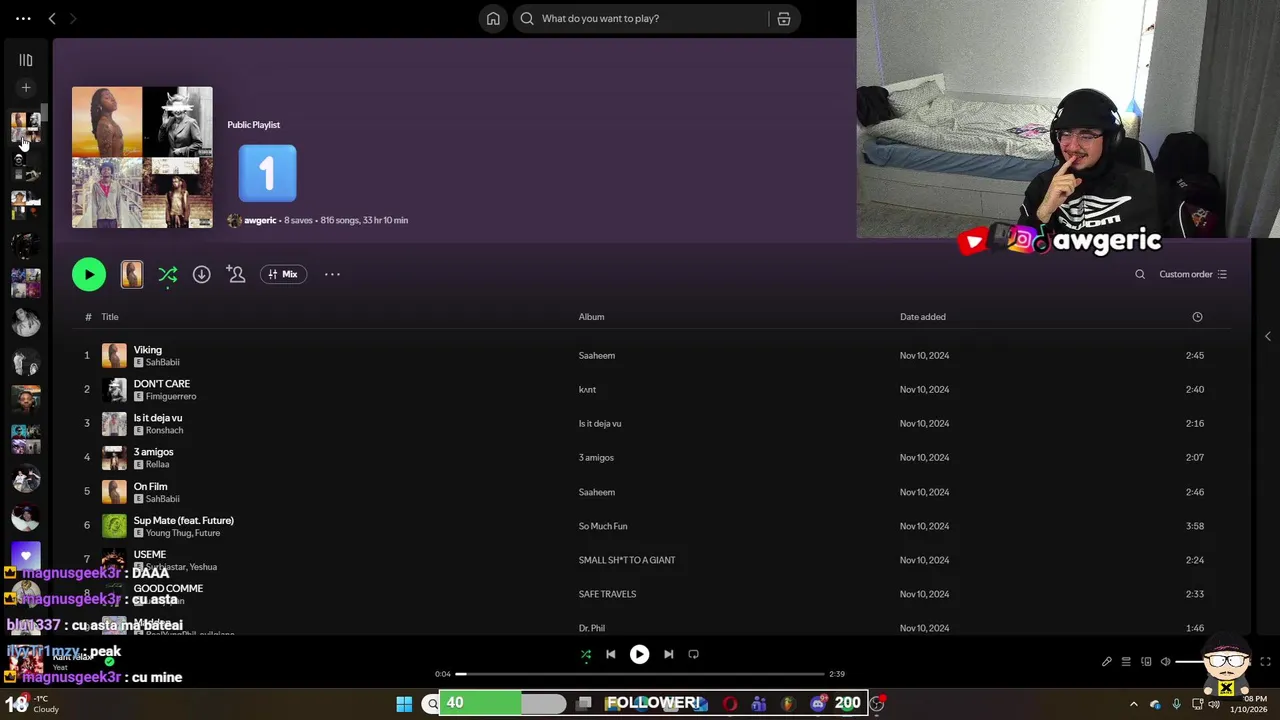Screen dimensions: 1280x720
Task: Open Microsoft Teams from the taskbar
Action: tap(759, 704)
